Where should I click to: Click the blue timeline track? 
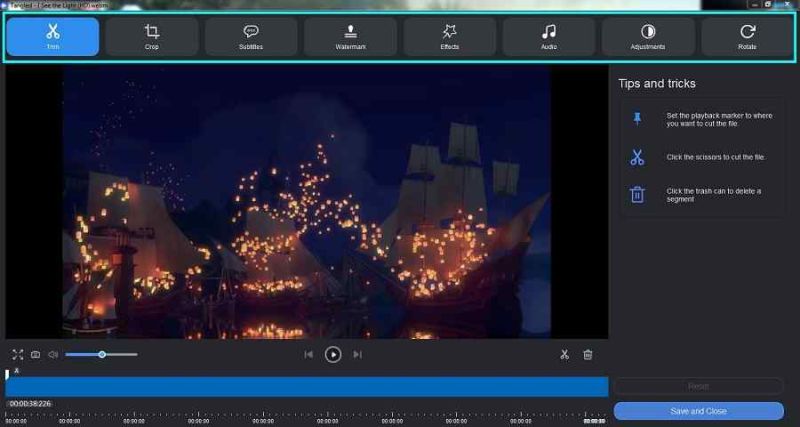[x=306, y=386]
